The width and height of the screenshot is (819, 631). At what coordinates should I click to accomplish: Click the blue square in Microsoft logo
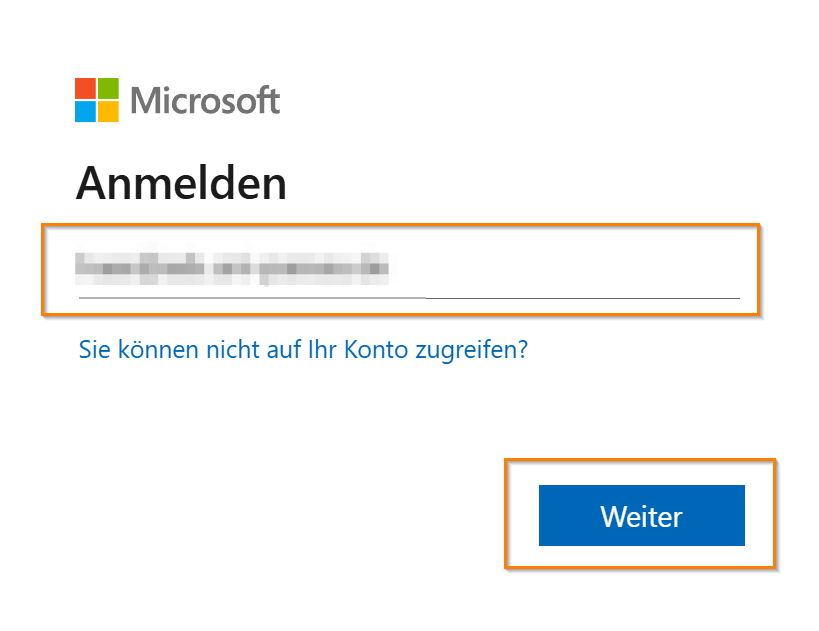point(85,111)
